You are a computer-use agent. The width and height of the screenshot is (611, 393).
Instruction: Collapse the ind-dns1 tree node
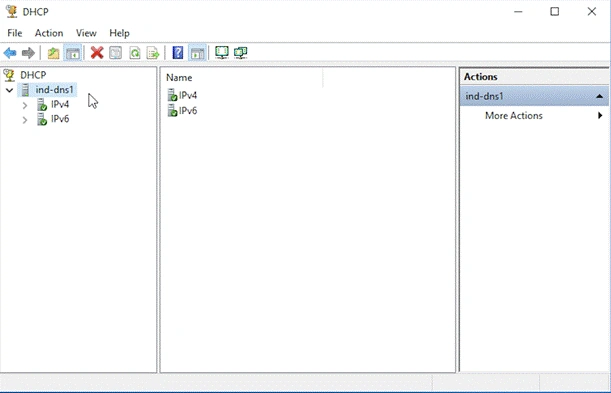tap(9, 90)
